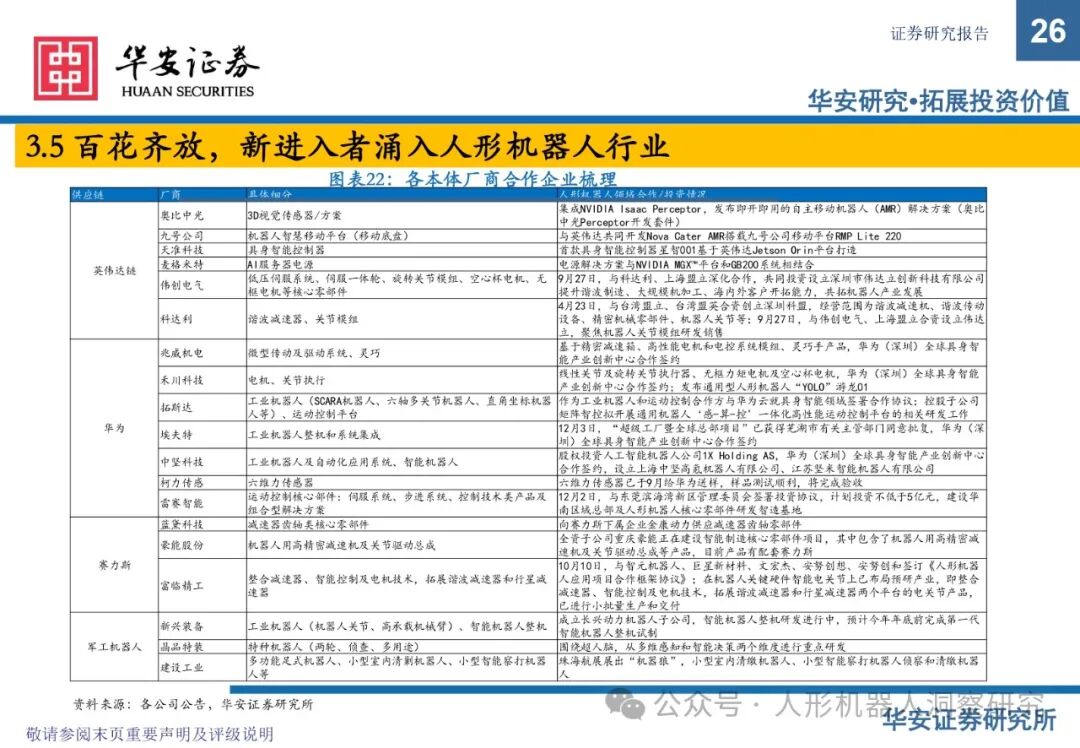1080x748 pixels.
Task: Click the '柯力传感' company cell
Action: pyautogui.click(x=202, y=483)
